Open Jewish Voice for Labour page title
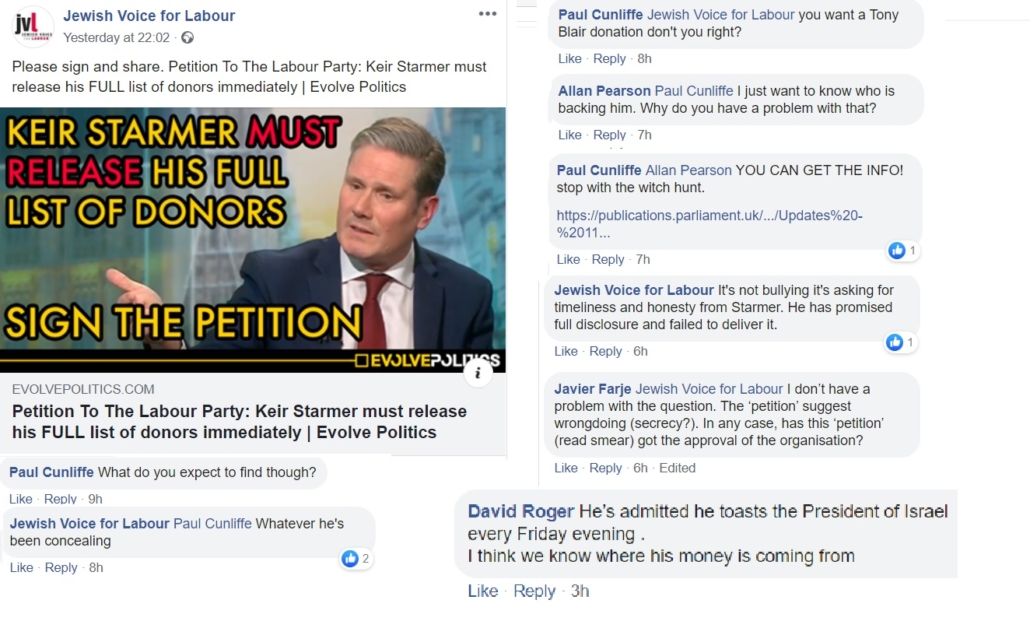 pyautogui.click(x=149, y=16)
